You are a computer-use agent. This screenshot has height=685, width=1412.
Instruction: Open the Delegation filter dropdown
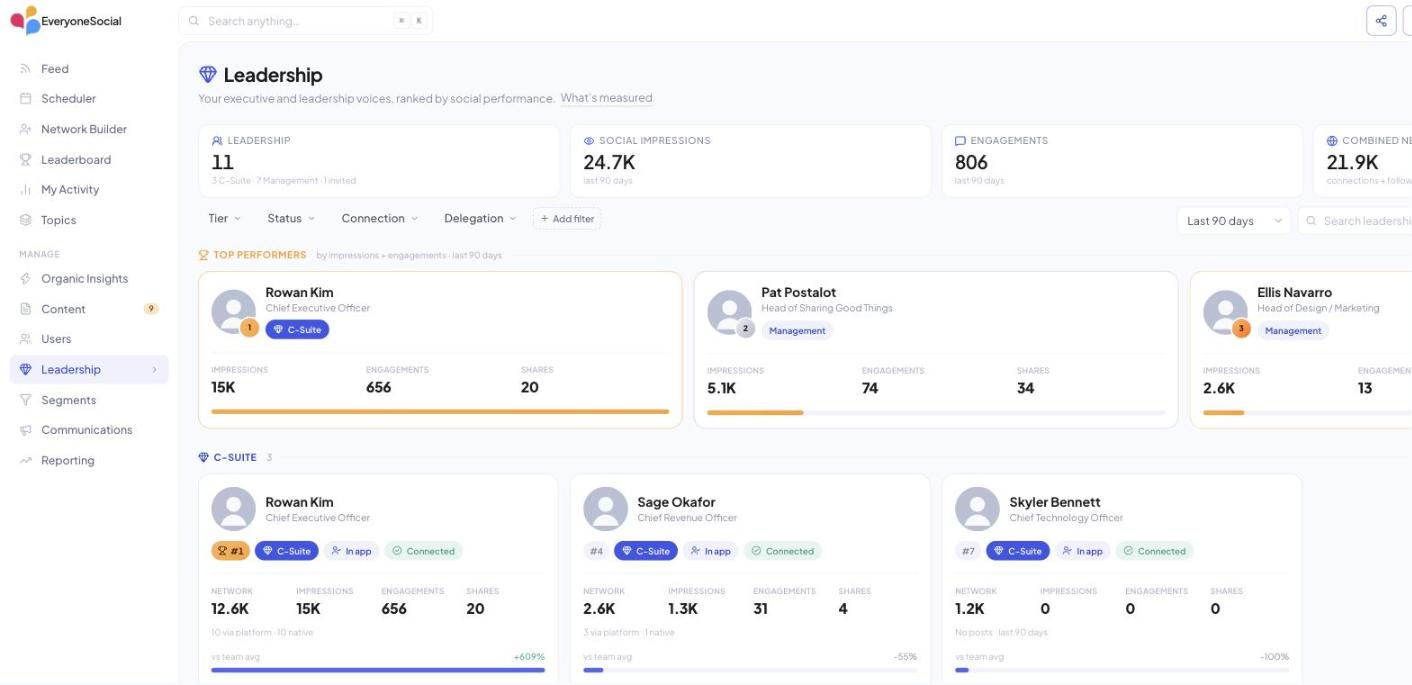coord(481,218)
